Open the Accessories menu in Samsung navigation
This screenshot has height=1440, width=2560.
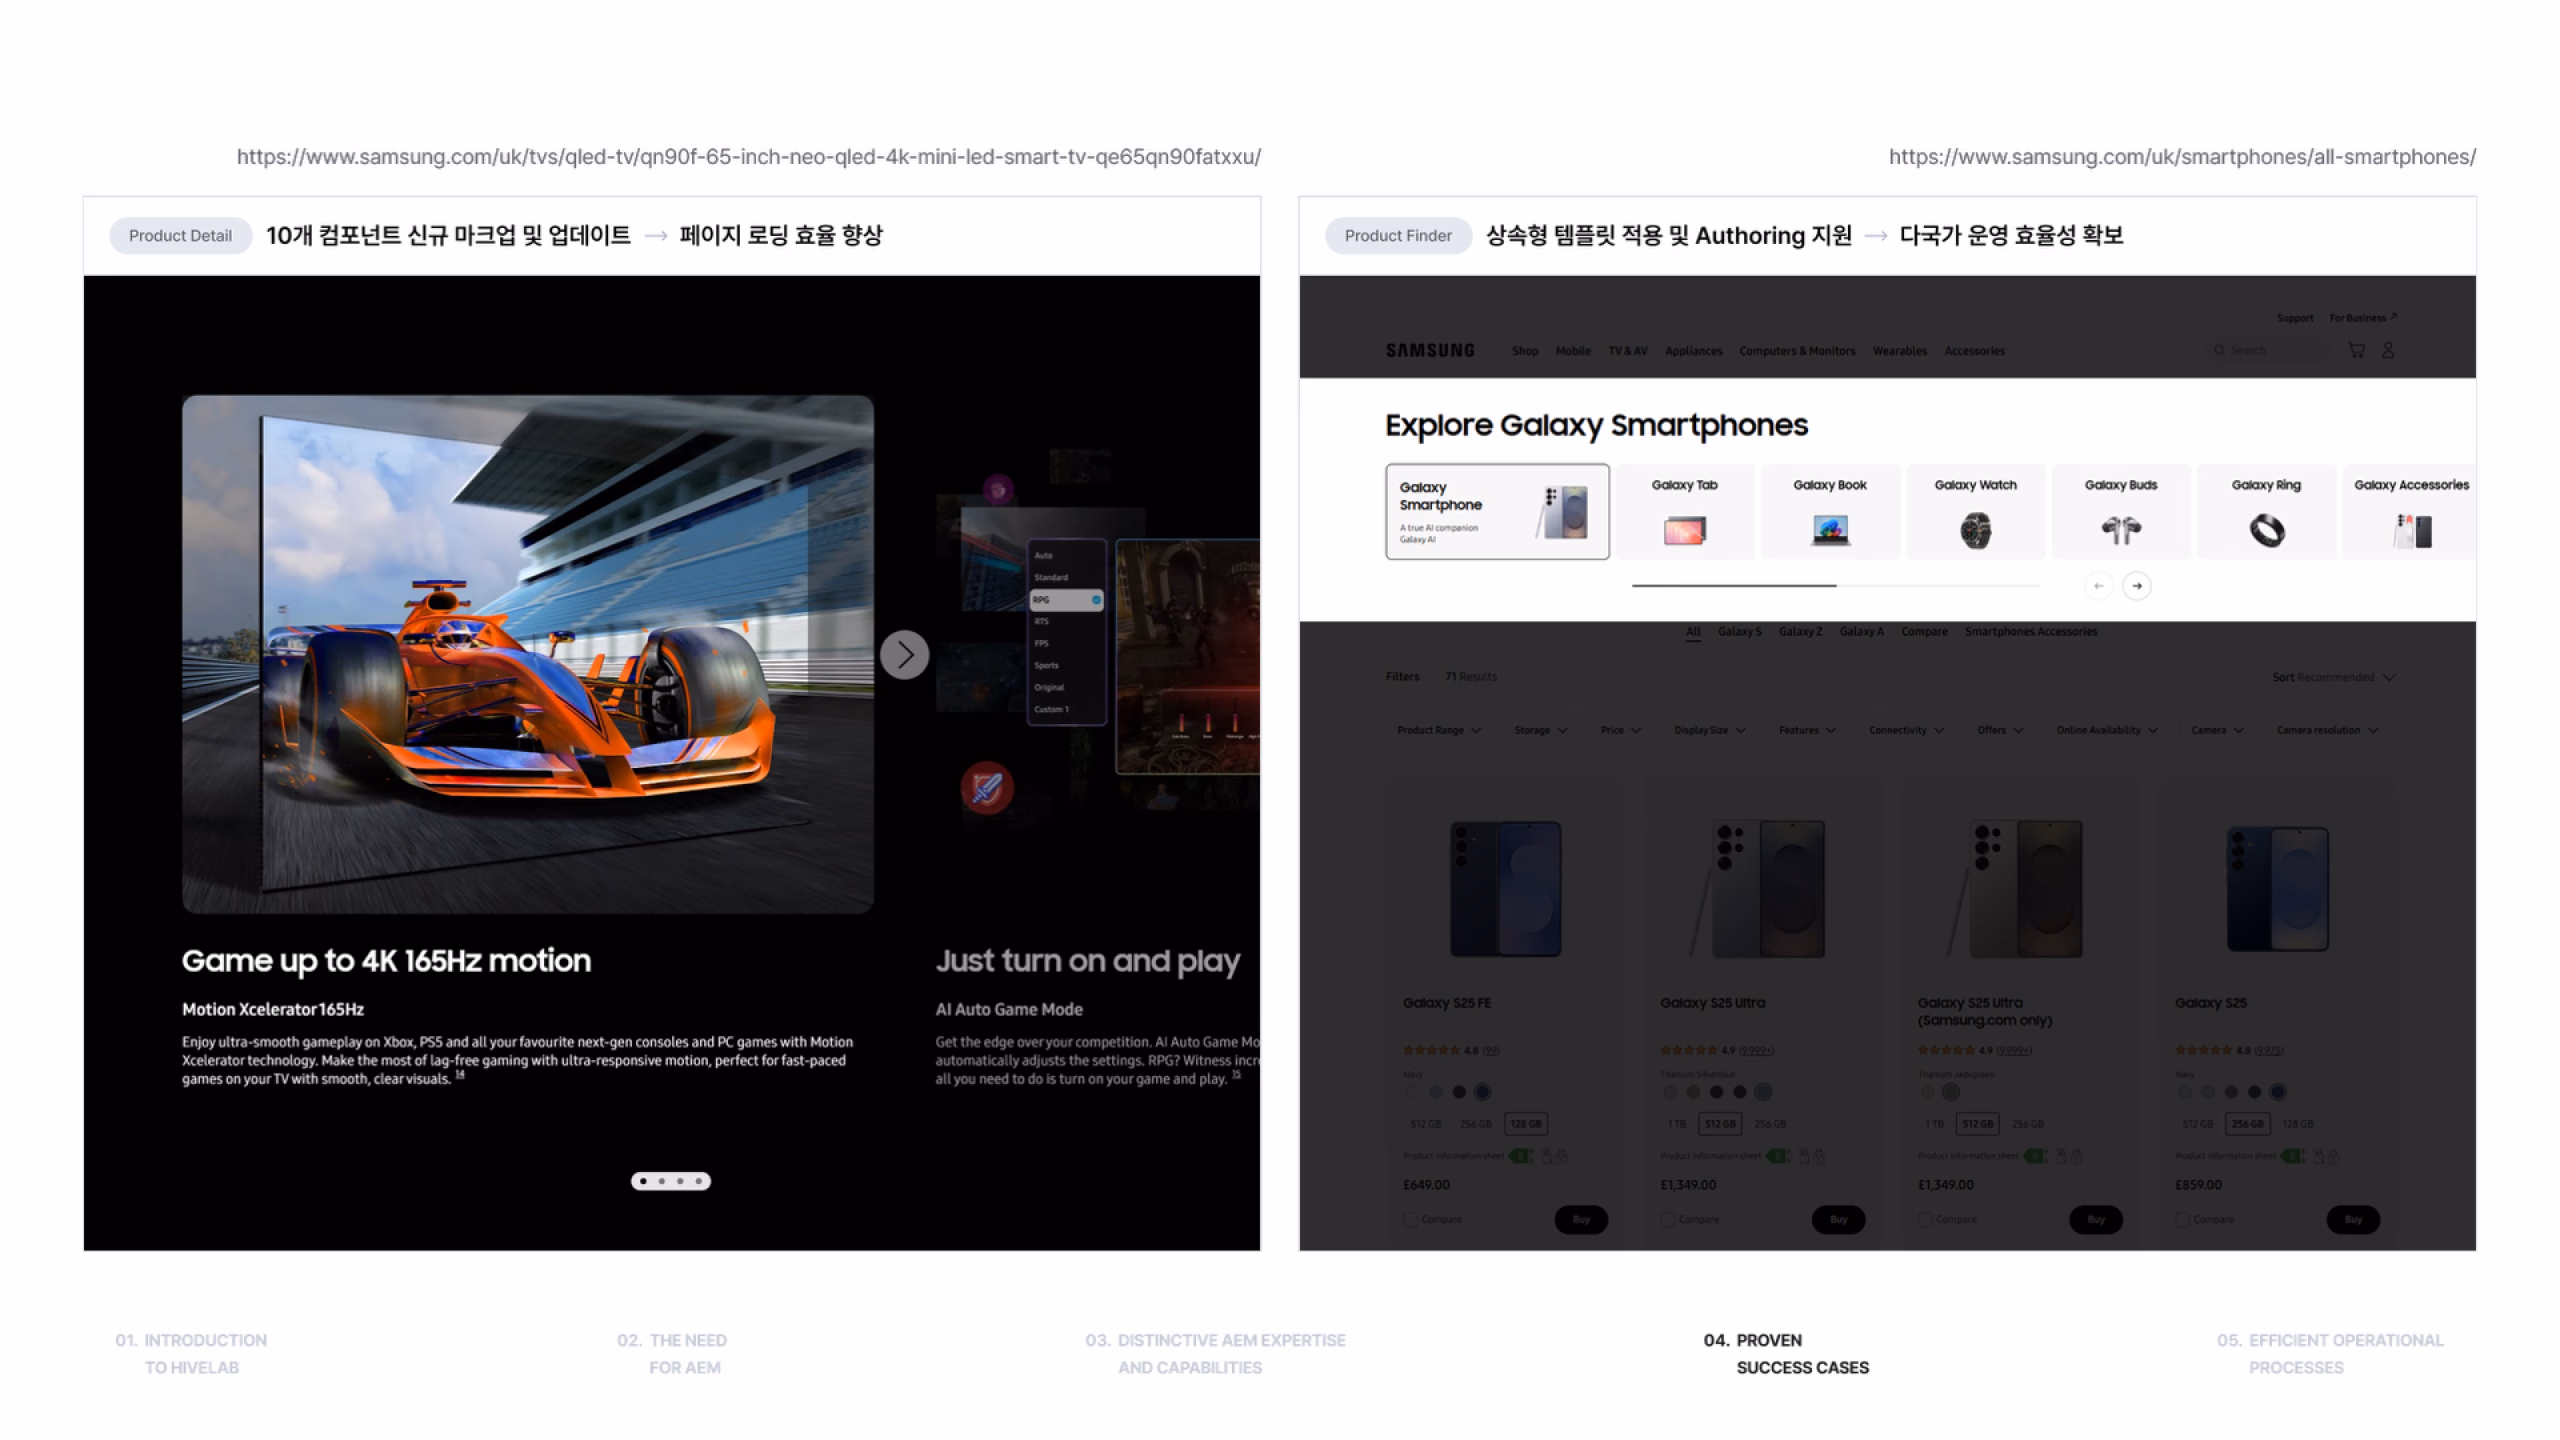point(1974,351)
